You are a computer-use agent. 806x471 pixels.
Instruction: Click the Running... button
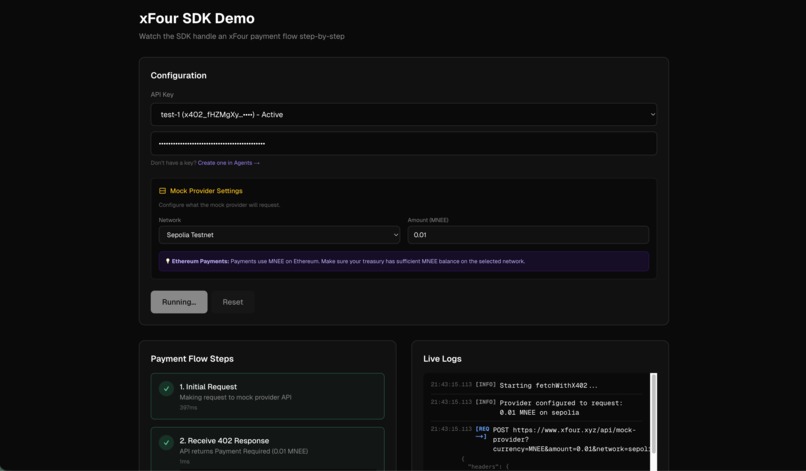(x=179, y=302)
